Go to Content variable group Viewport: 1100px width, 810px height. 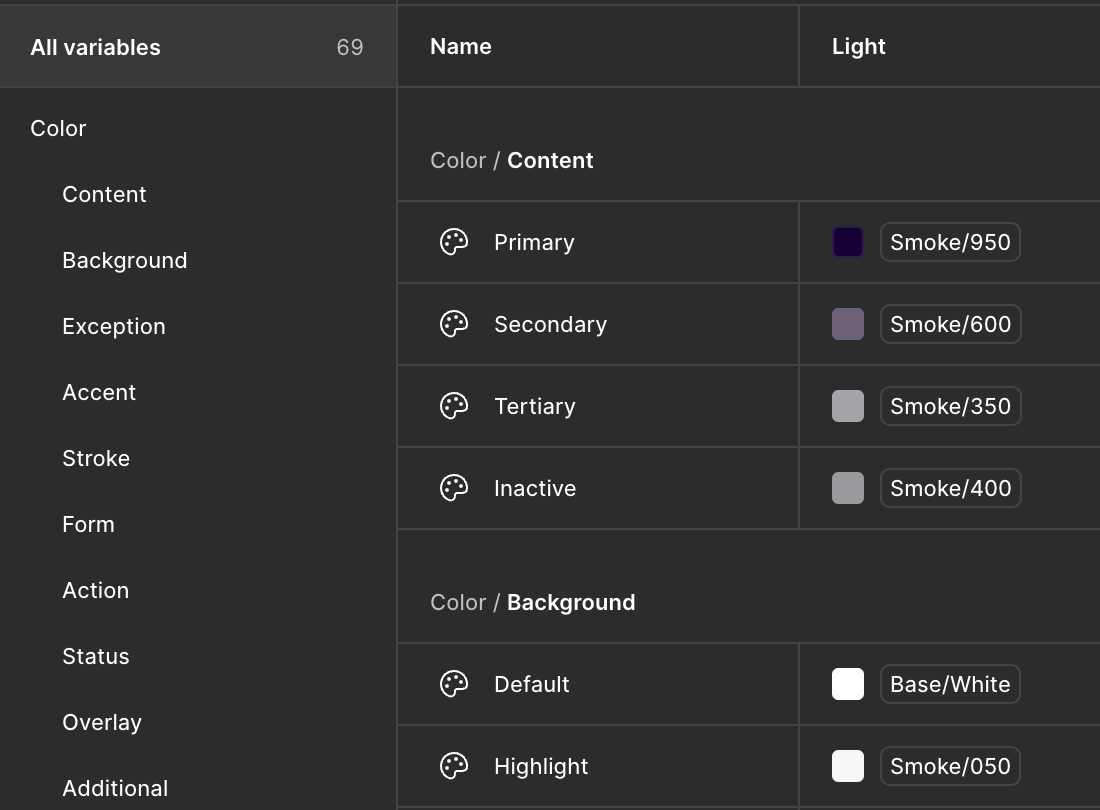tap(104, 194)
